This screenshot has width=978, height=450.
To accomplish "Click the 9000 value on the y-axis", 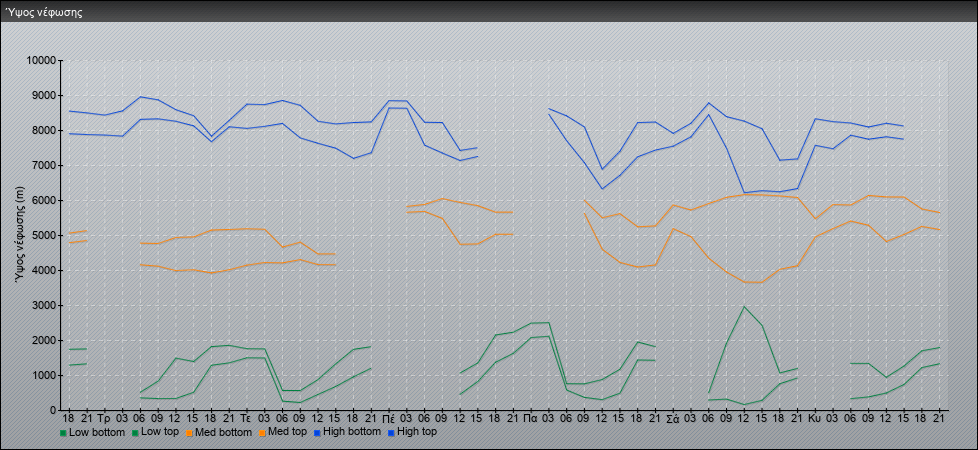I will (x=44, y=95).
